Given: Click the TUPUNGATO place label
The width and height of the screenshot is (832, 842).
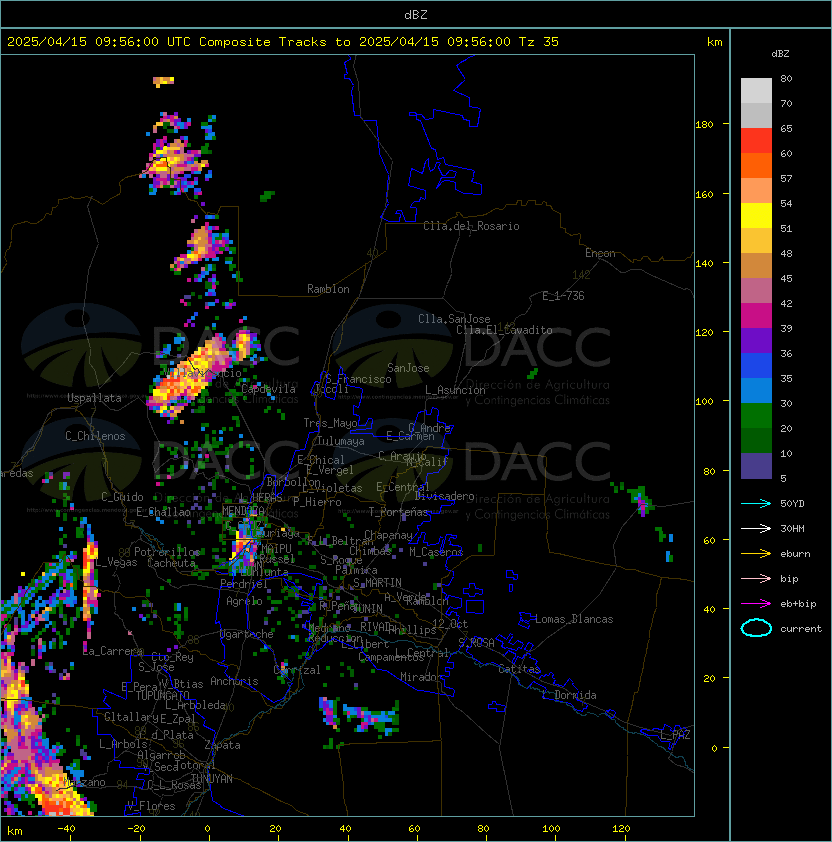Looking at the screenshot, I should pyautogui.click(x=162, y=696).
